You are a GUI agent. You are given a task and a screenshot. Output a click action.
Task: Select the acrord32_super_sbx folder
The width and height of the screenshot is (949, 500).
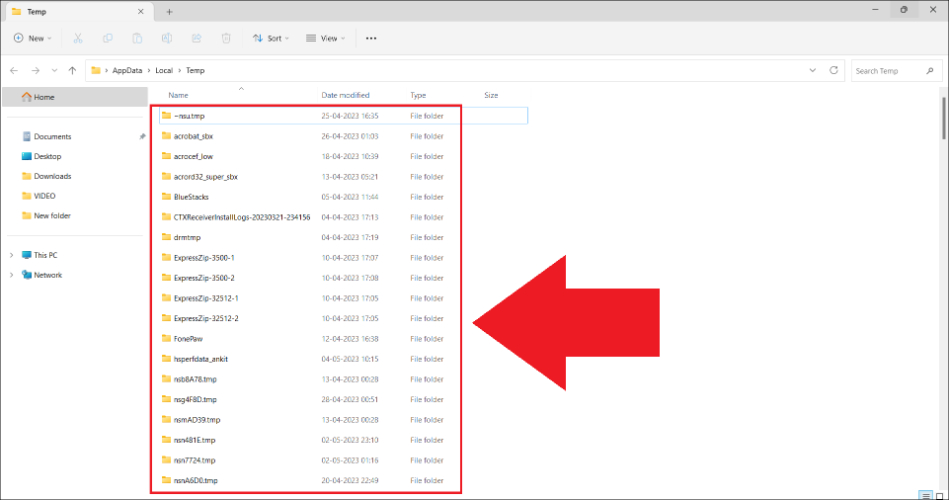[x=206, y=177]
